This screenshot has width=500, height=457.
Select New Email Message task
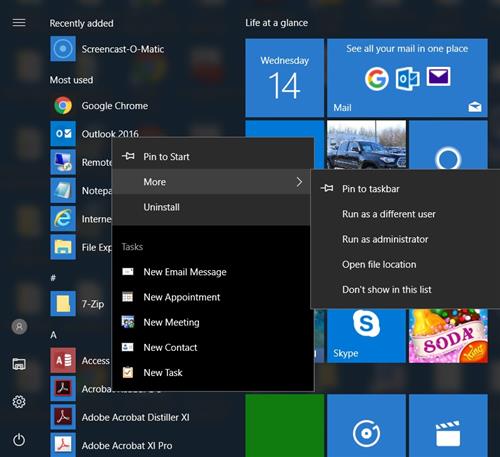pyautogui.click(x=213, y=272)
